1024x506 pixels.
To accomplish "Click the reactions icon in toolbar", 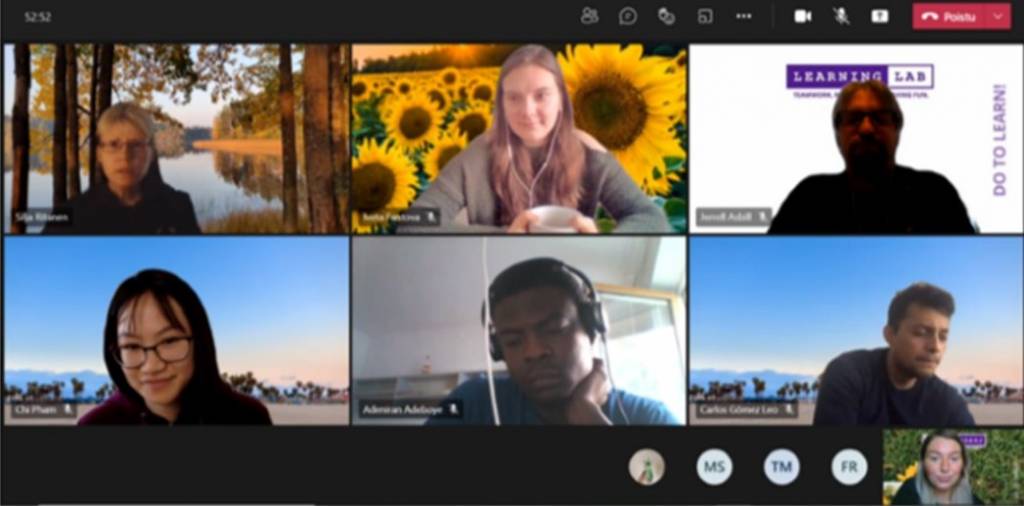I will pos(666,16).
